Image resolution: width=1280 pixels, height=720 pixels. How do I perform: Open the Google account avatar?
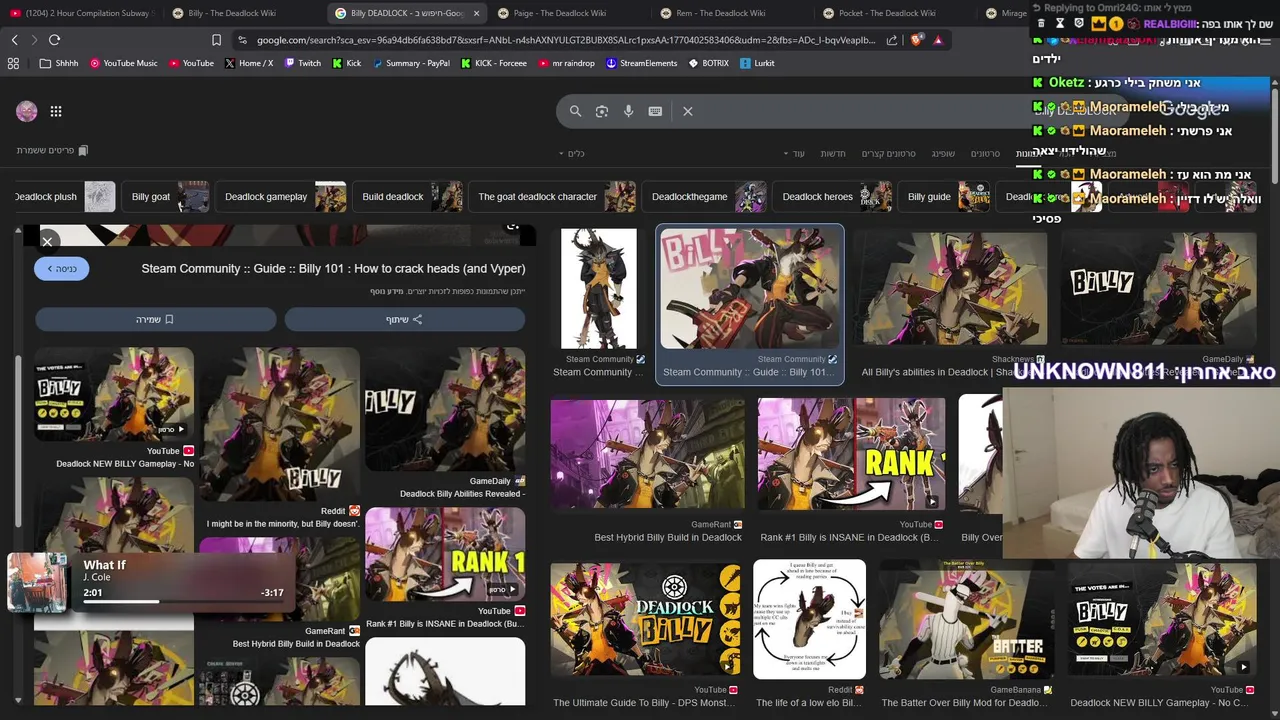click(x=27, y=111)
